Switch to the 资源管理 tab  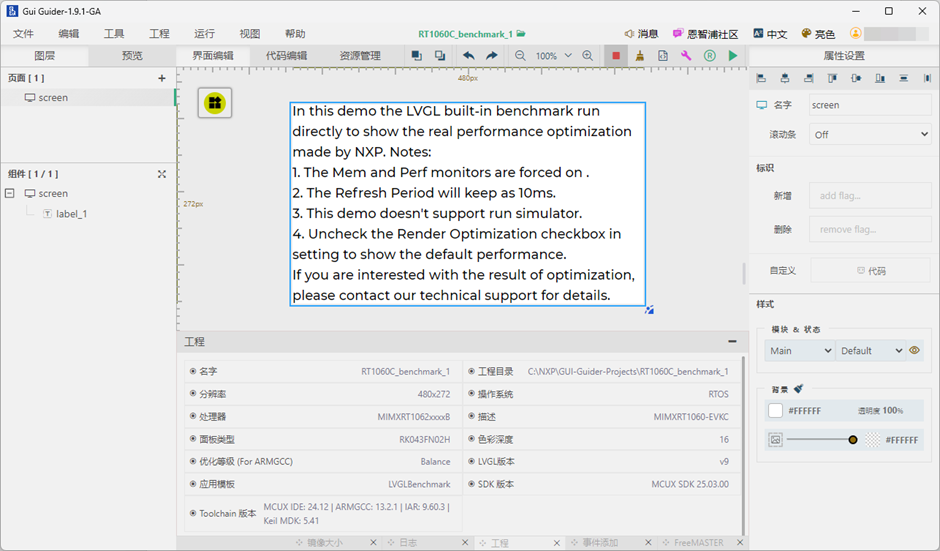360,56
